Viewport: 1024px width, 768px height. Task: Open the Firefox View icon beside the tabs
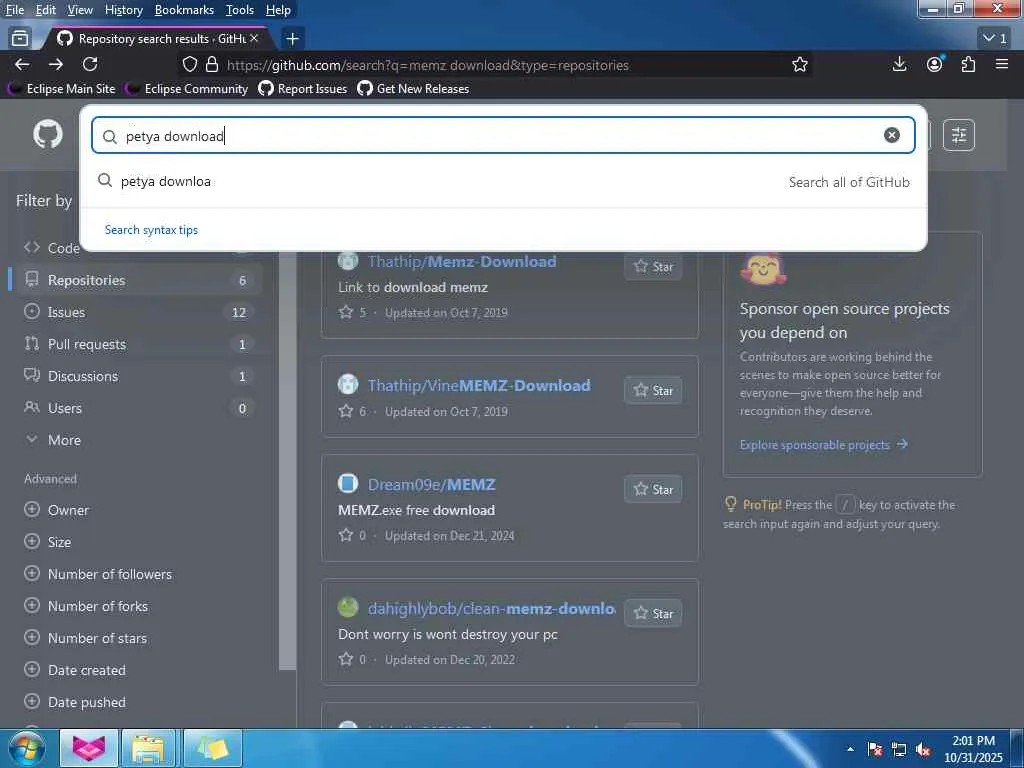click(20, 39)
